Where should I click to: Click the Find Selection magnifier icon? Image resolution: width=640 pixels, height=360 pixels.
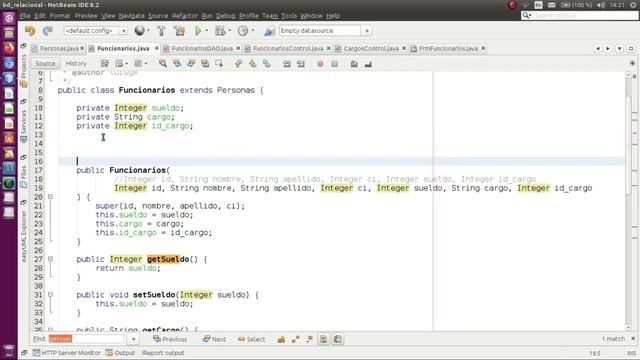[x=162, y=64]
